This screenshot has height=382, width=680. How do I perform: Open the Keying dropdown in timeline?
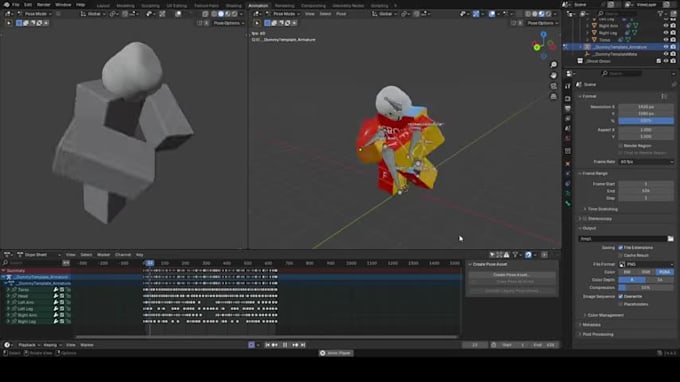pyautogui.click(x=52, y=345)
